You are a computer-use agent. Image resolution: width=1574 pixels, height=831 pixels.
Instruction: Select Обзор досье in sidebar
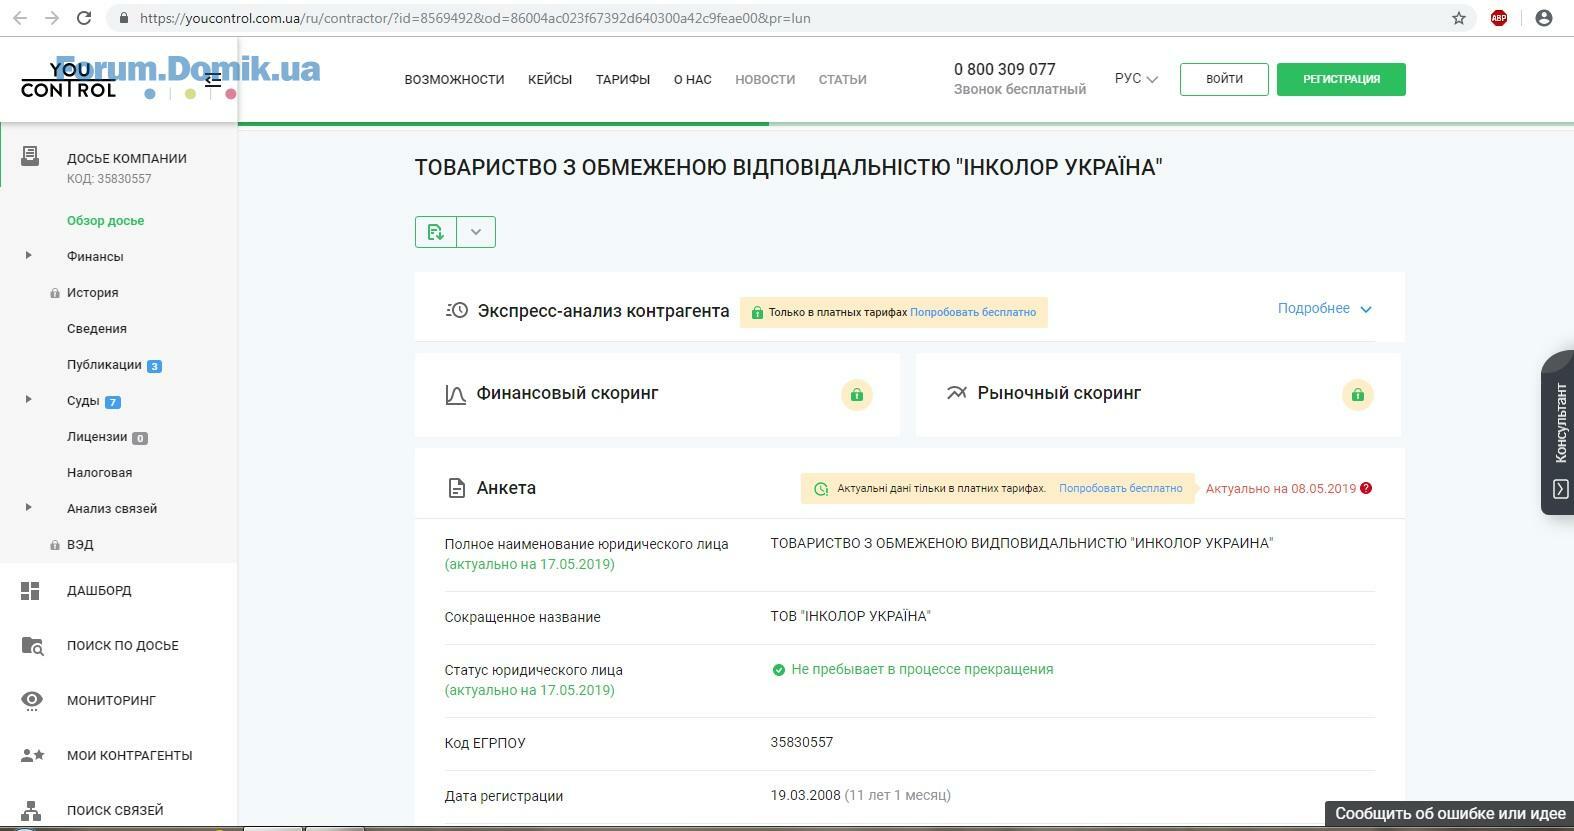point(105,220)
